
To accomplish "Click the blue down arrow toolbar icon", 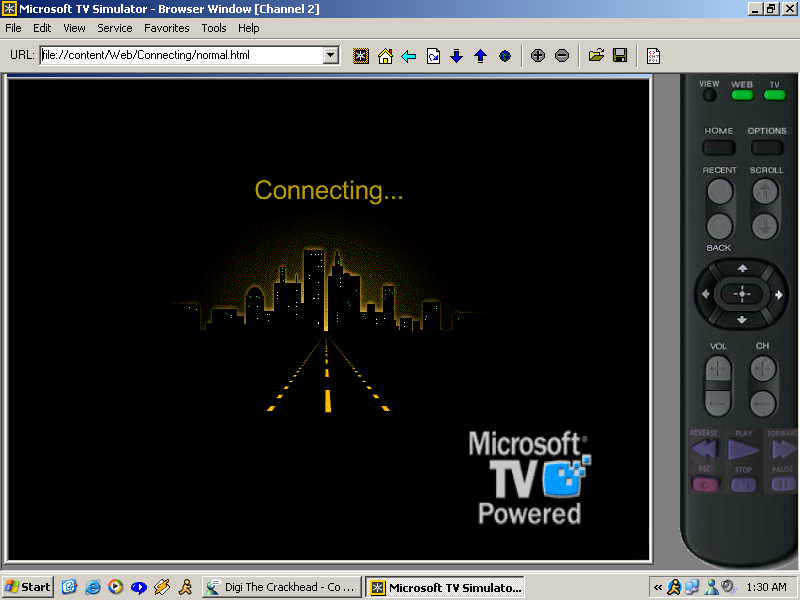I will [457, 56].
